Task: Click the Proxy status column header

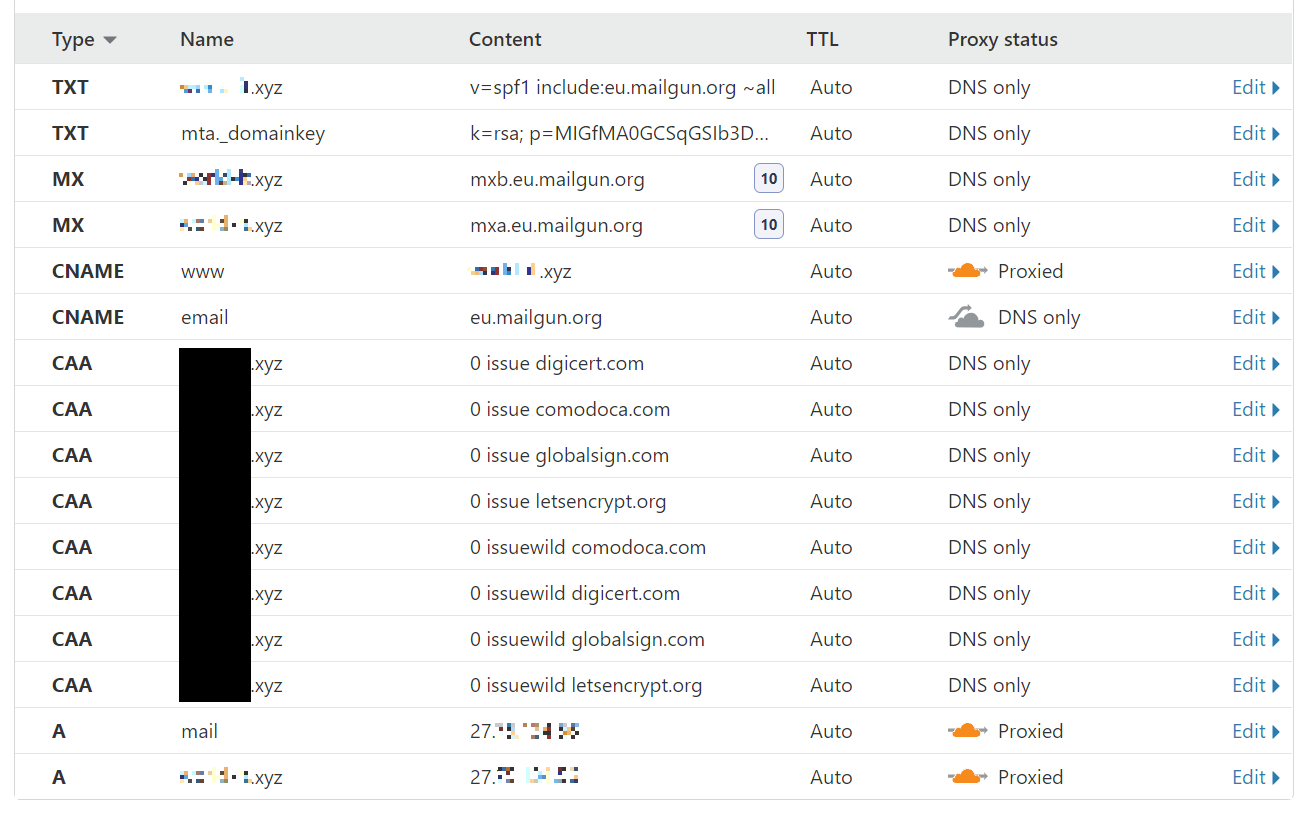Action: pos(1002,40)
